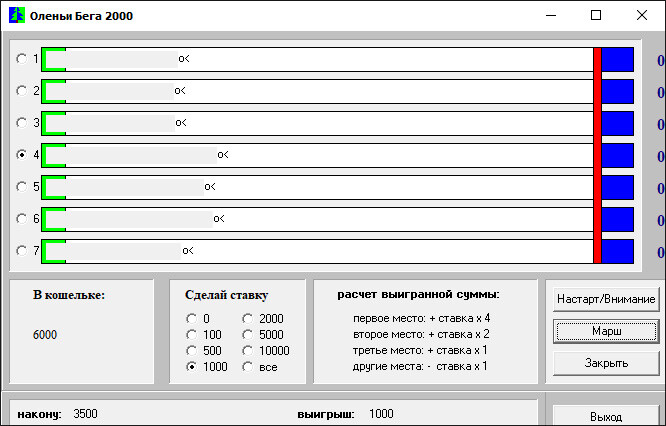
Task: Click the green start gate of lane 3
Action: point(54,123)
